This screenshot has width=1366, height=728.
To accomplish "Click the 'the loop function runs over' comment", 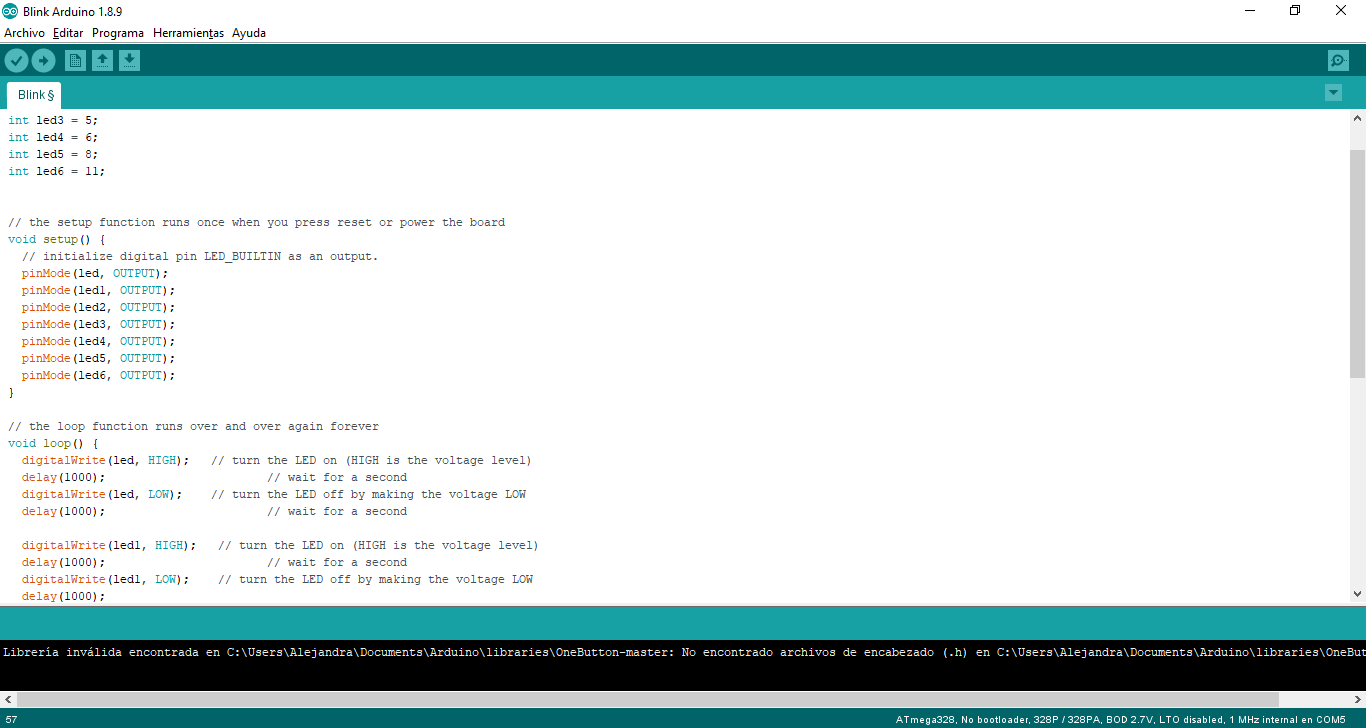I will click(193, 426).
